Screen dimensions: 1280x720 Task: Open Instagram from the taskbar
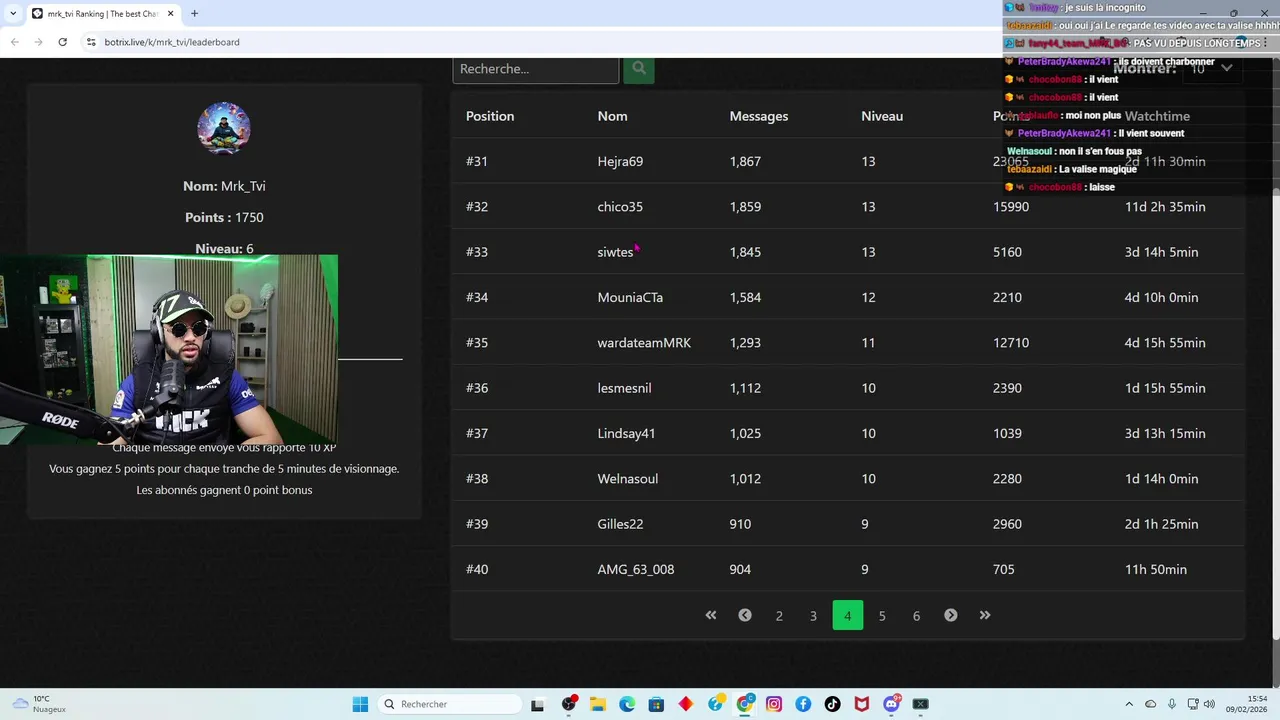click(x=774, y=704)
